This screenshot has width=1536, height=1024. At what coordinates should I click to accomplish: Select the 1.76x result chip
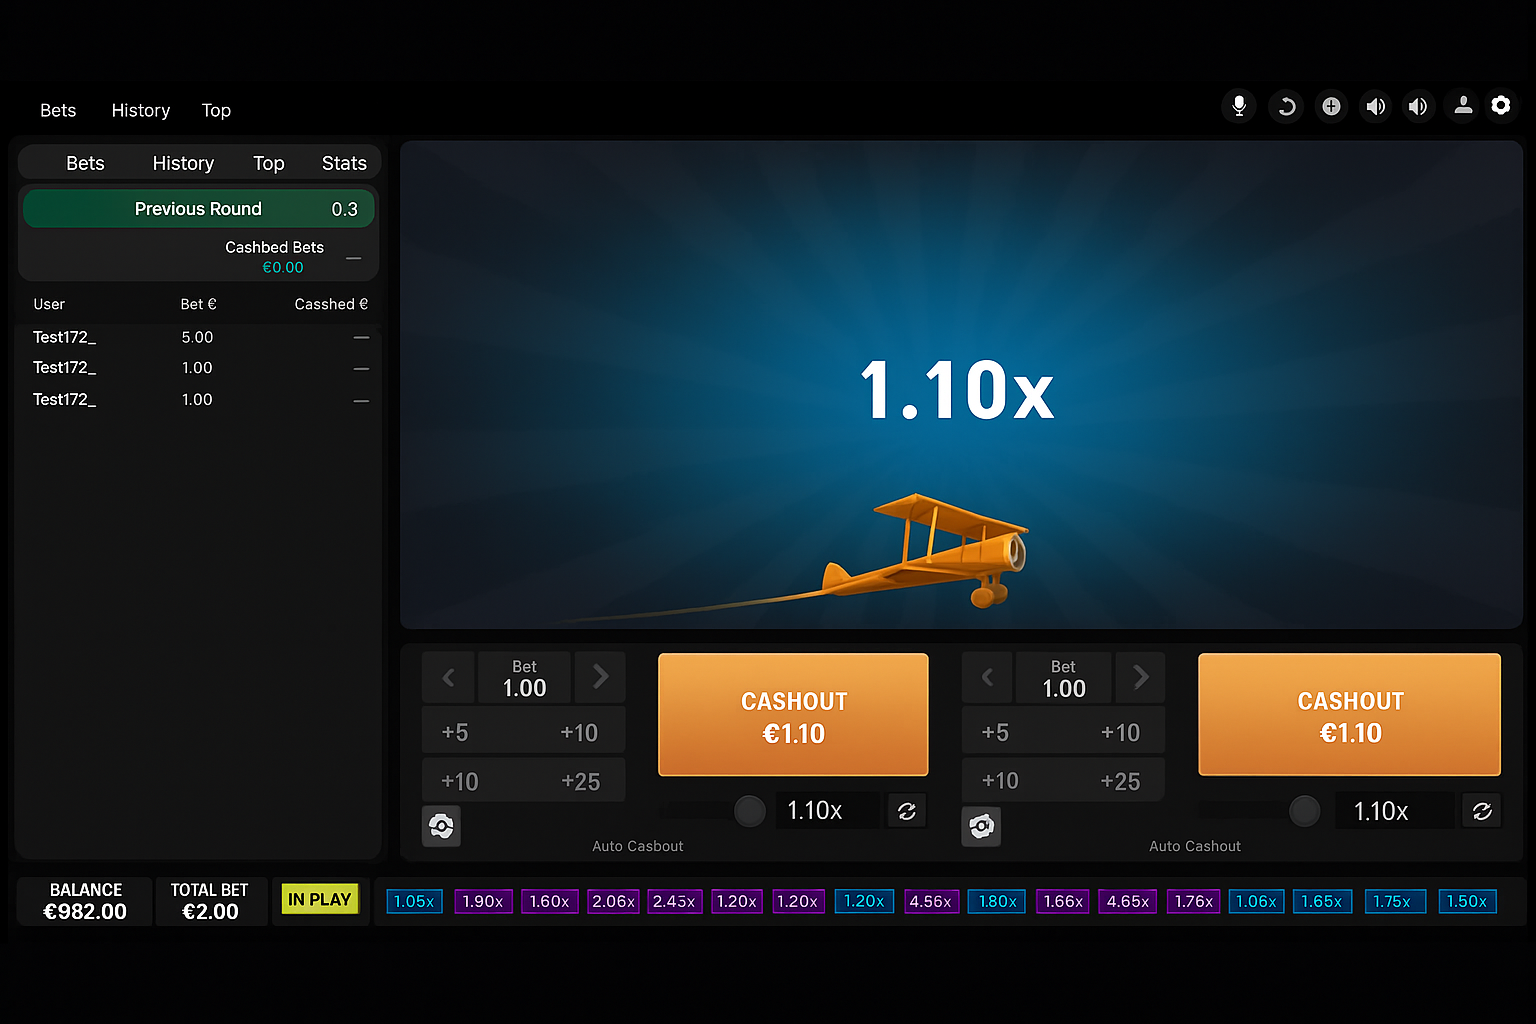[x=1193, y=901]
